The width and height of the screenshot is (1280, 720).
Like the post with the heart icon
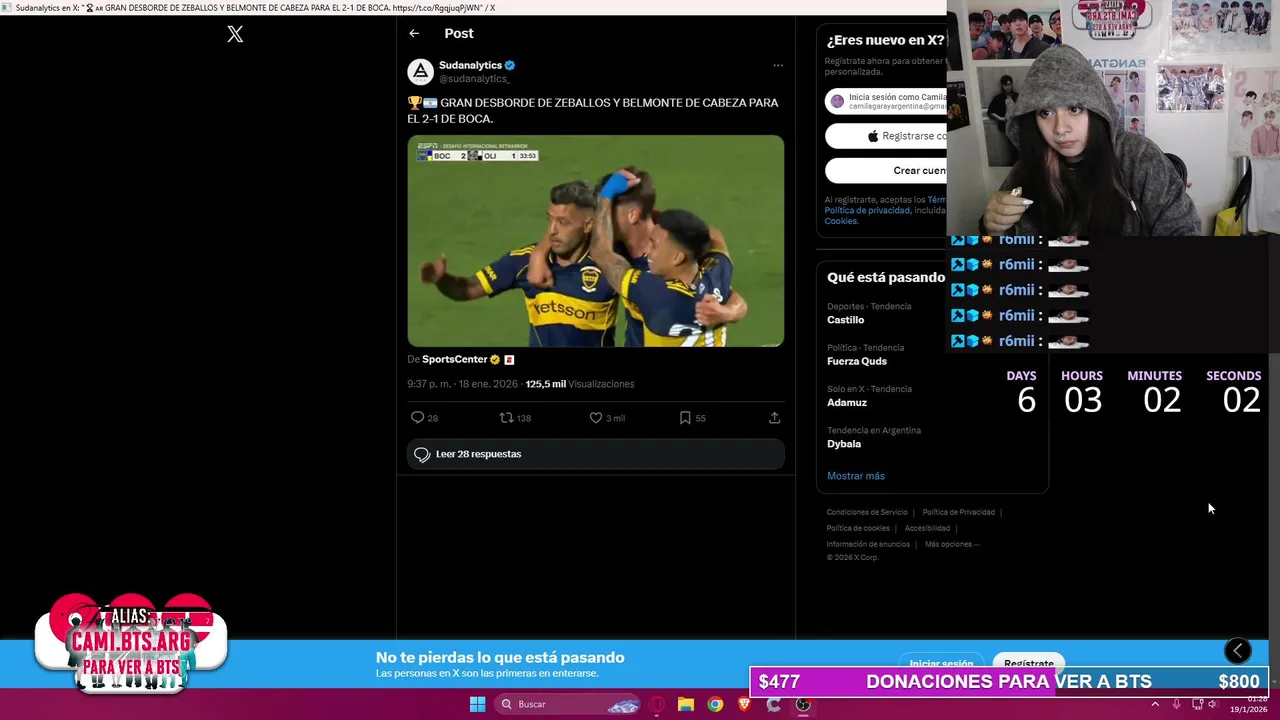pyautogui.click(x=596, y=418)
